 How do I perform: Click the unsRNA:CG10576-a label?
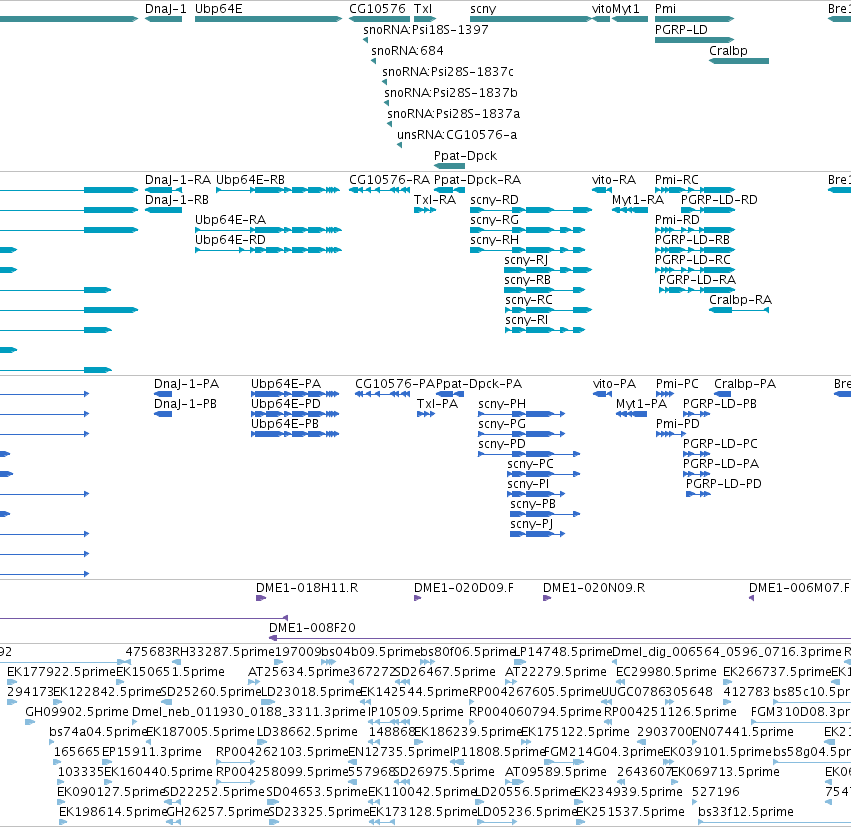(457, 135)
